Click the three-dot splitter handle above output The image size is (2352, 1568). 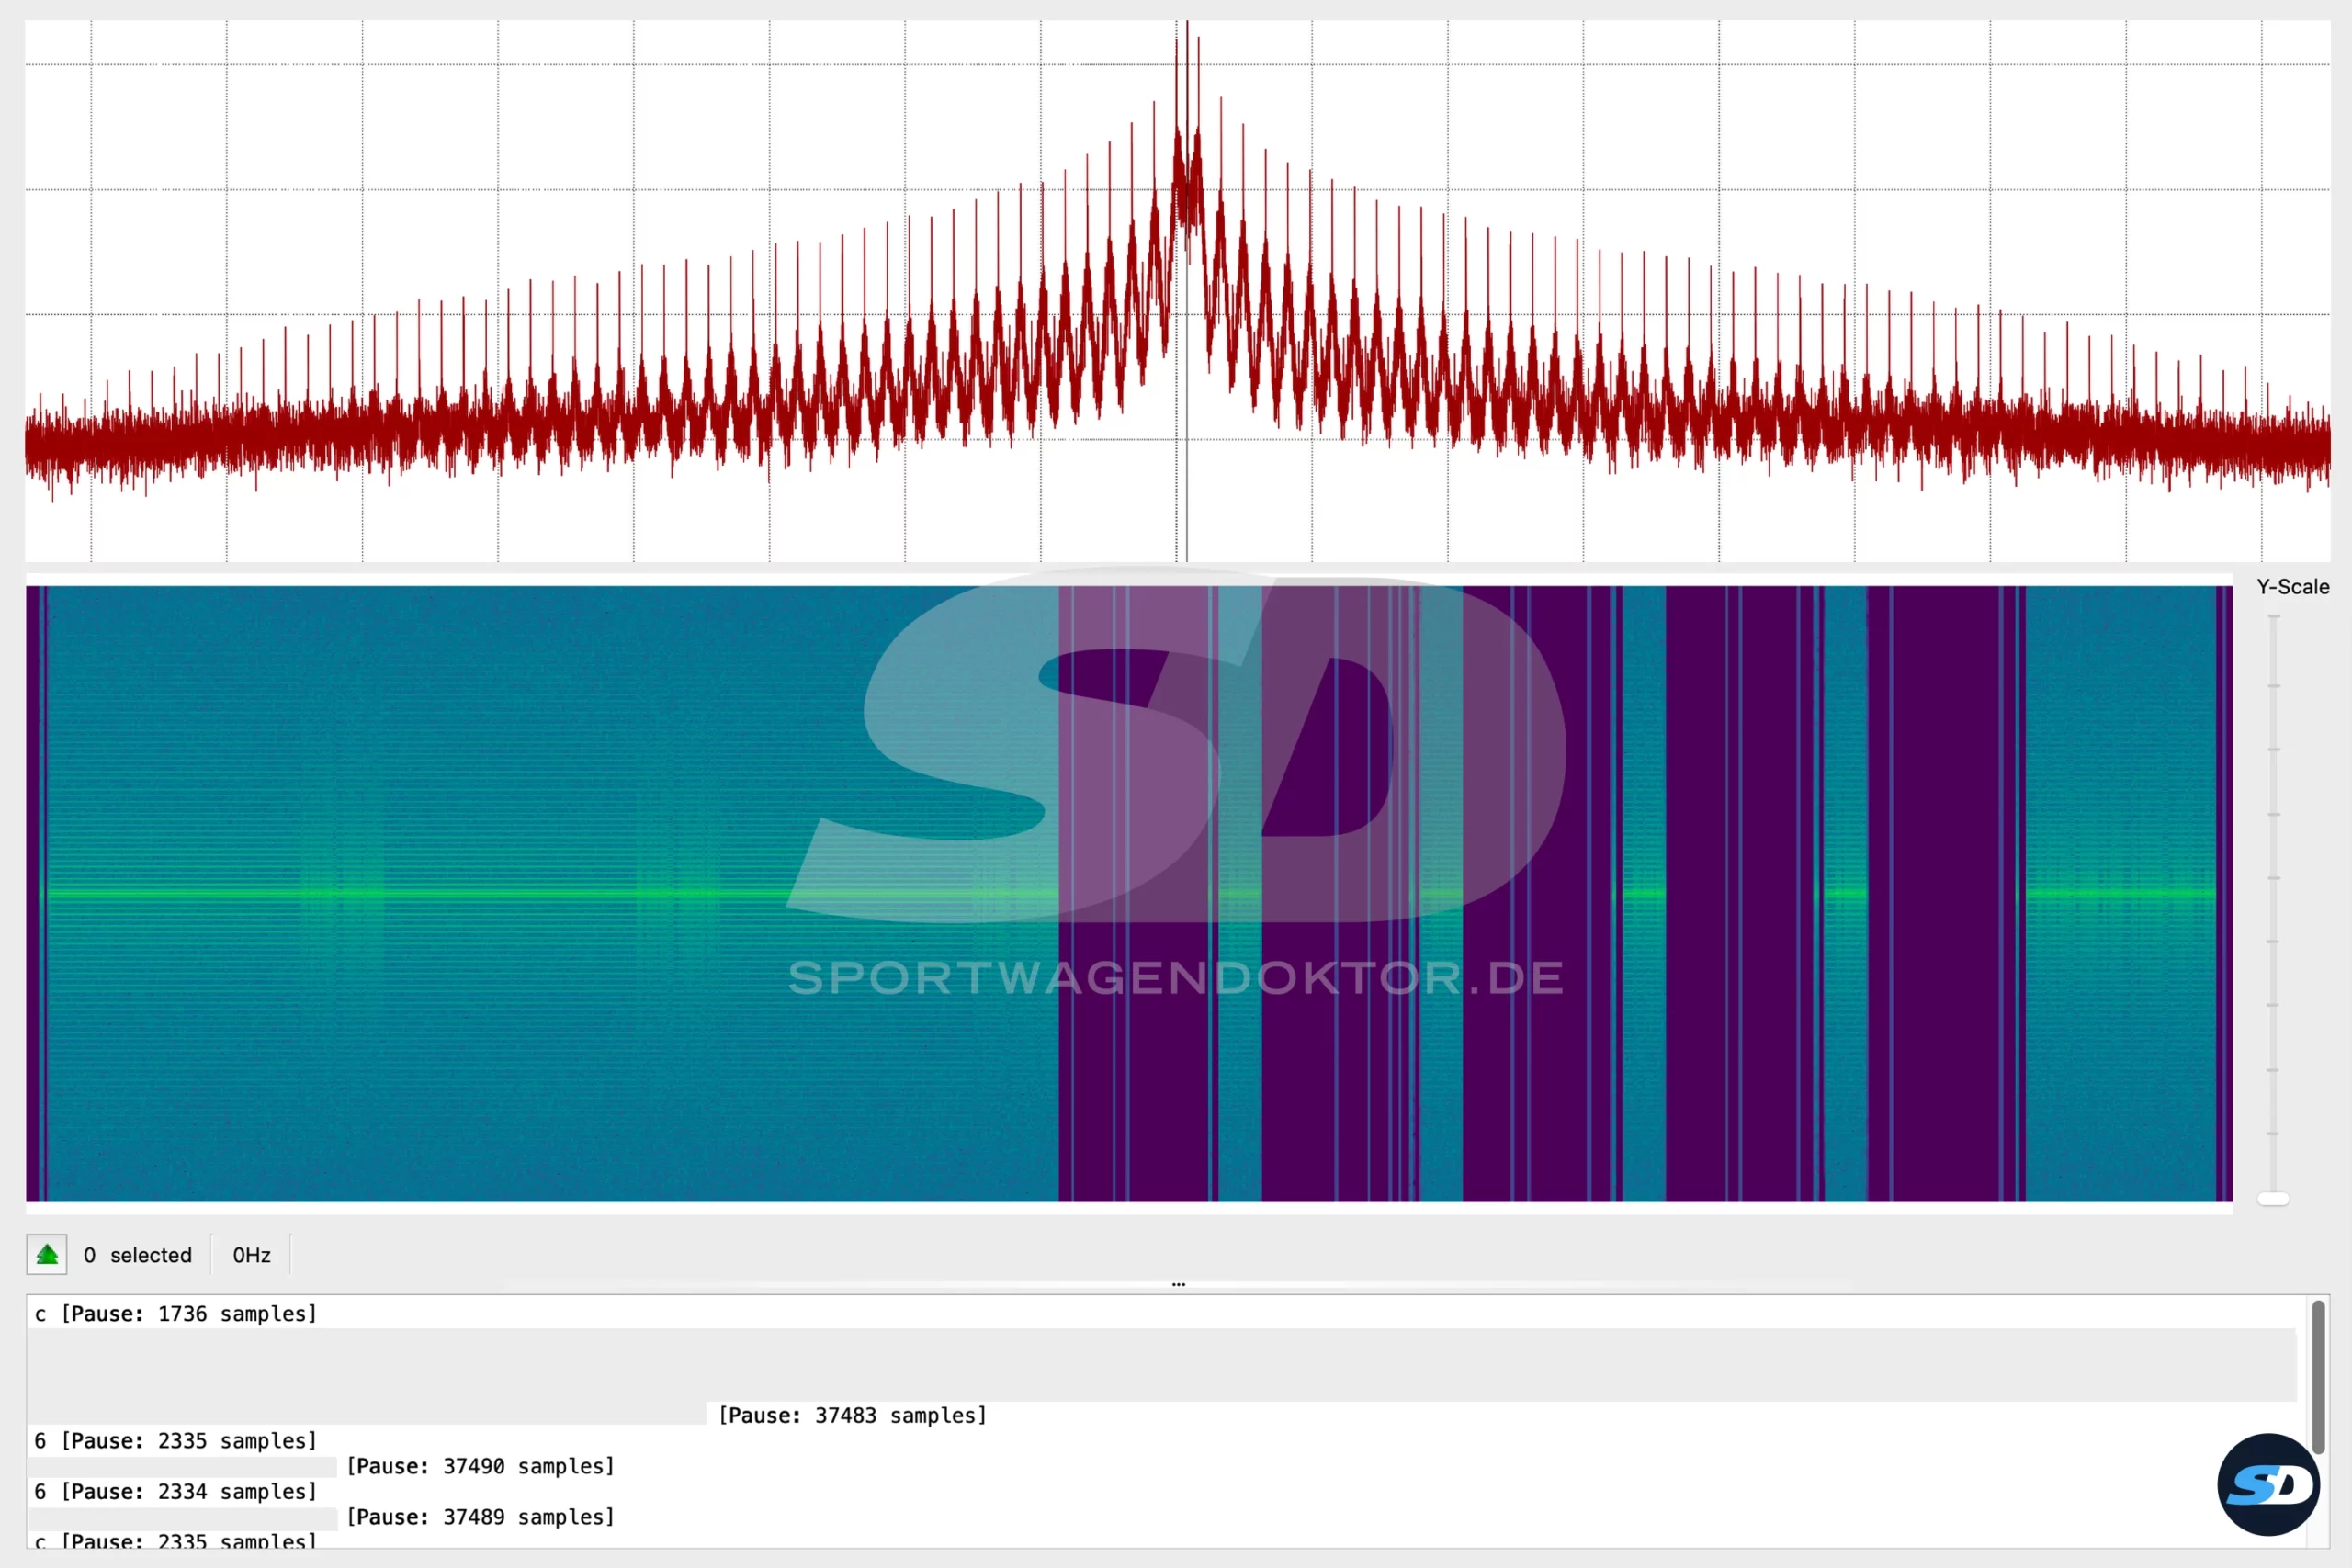(x=1178, y=1284)
